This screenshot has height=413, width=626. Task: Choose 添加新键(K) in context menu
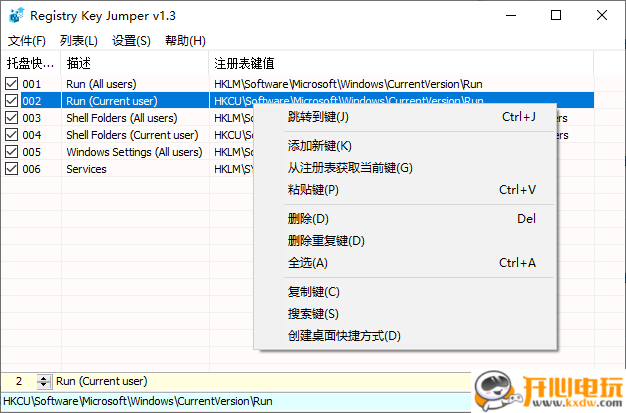coord(405,146)
